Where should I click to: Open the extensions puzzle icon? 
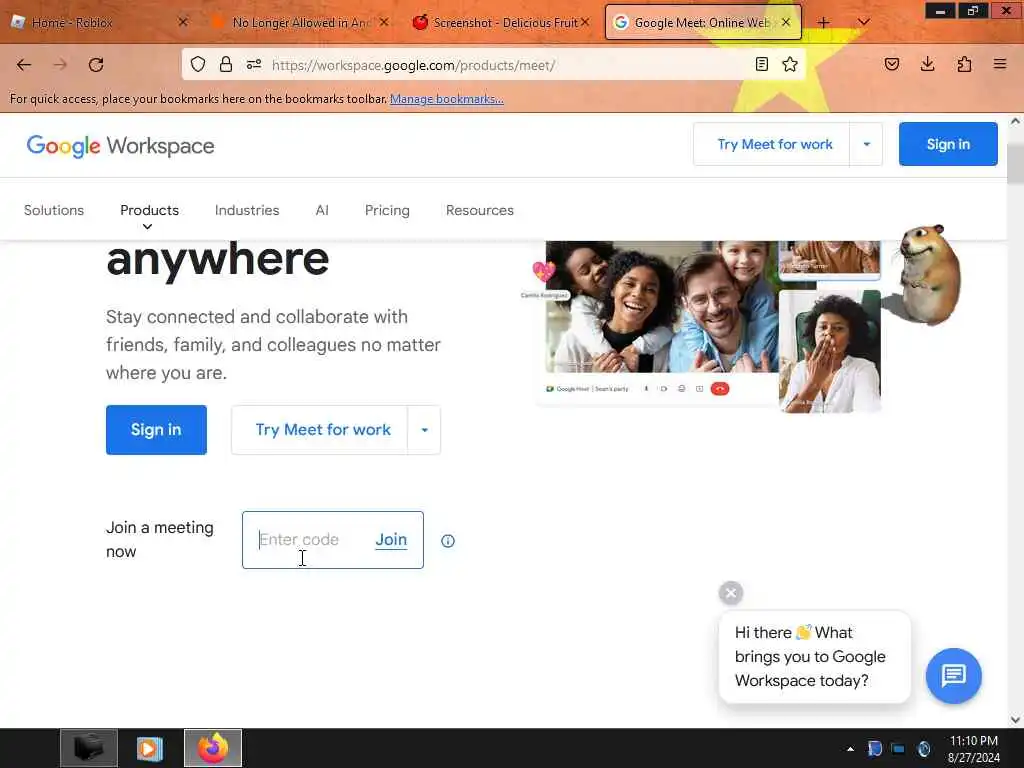point(964,64)
